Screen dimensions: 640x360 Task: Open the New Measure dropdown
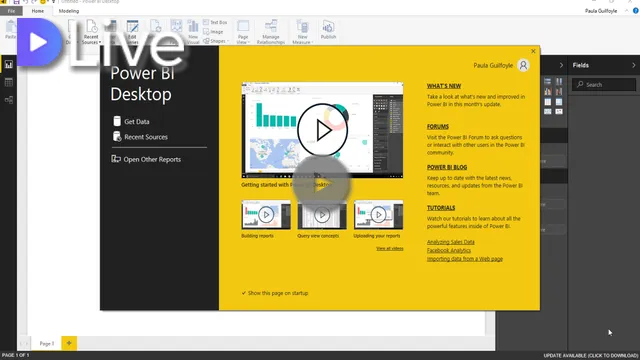pyautogui.click(x=302, y=32)
